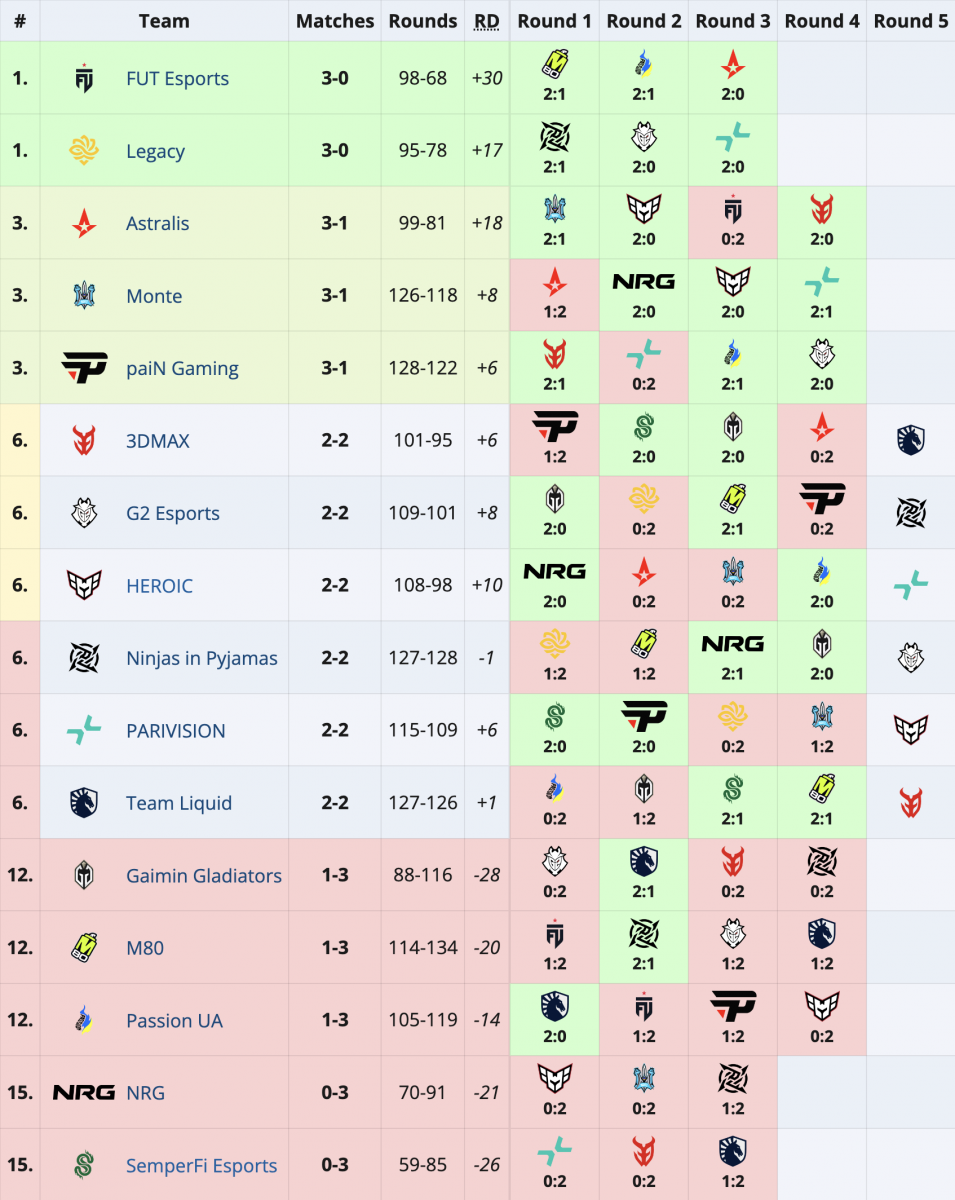
Task: Select the G2 Esports logo in the Team column
Action: pos(84,513)
